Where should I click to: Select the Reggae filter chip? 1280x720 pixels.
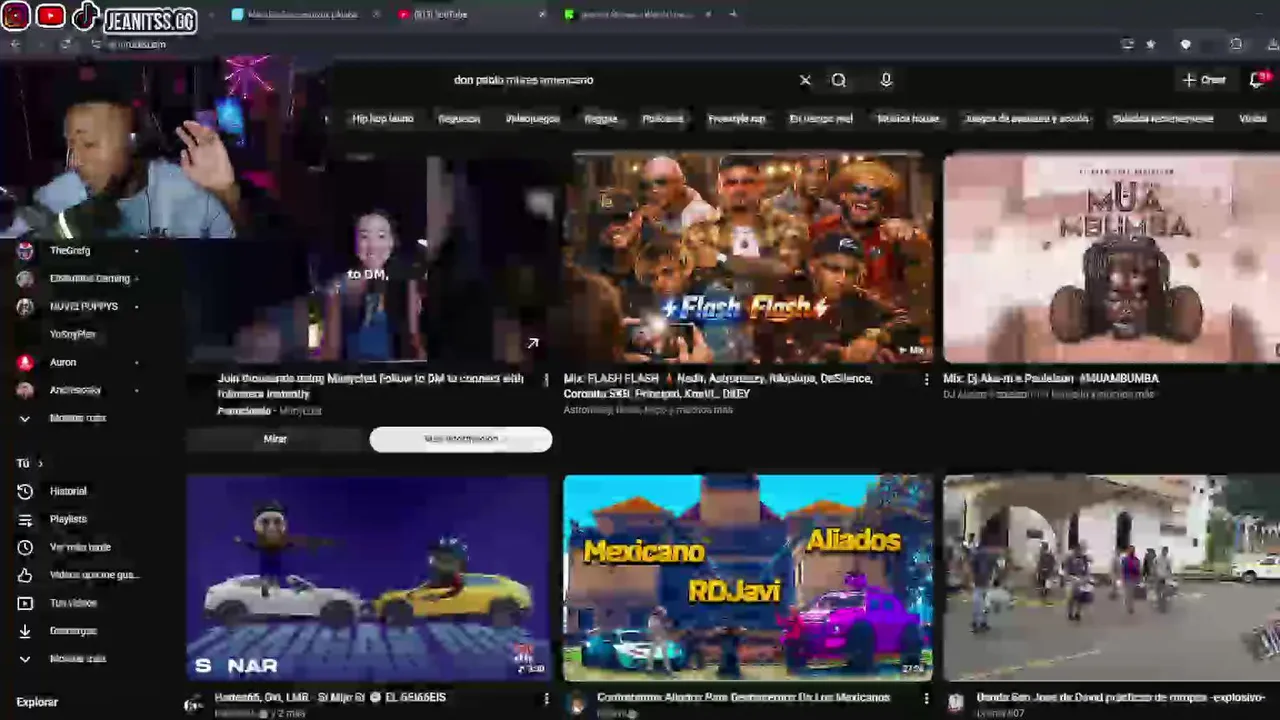pyautogui.click(x=601, y=118)
